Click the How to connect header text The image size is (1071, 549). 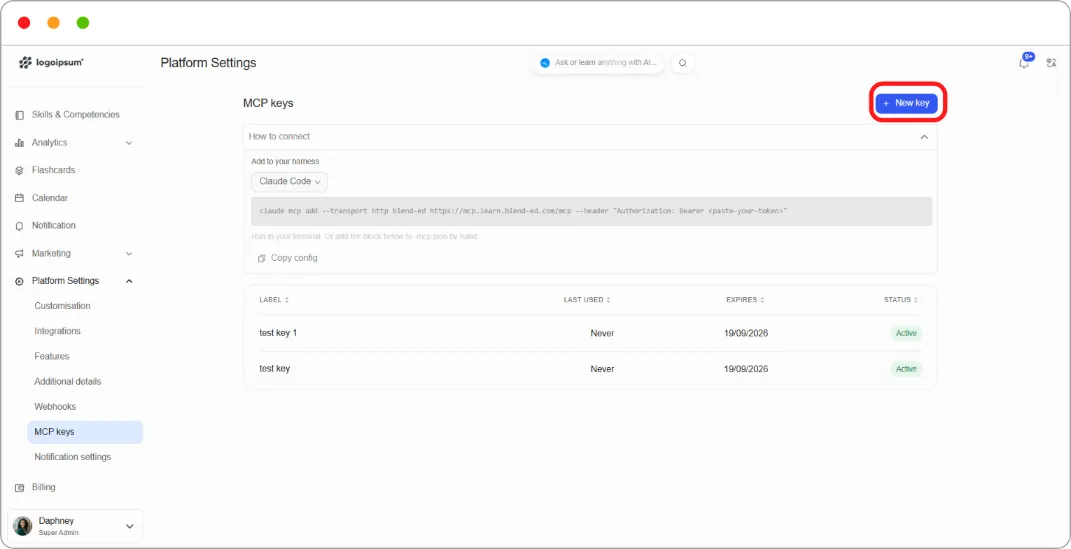[279, 137]
